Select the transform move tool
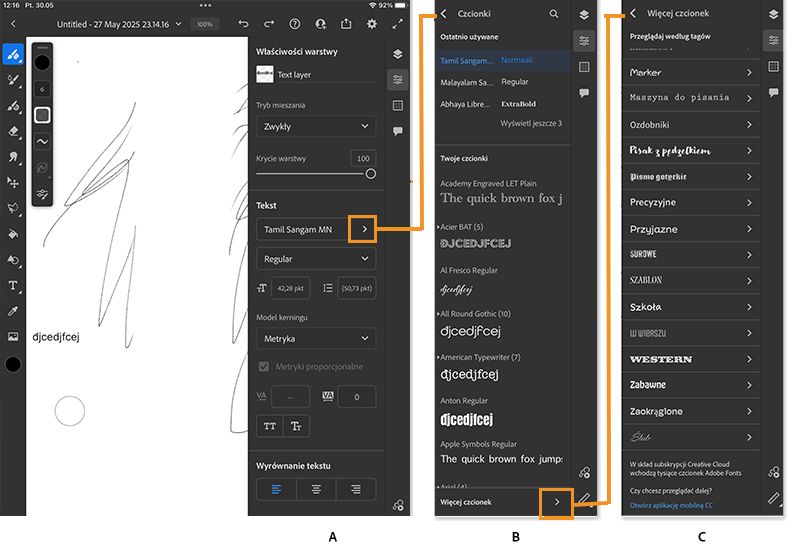 pyautogui.click(x=13, y=182)
